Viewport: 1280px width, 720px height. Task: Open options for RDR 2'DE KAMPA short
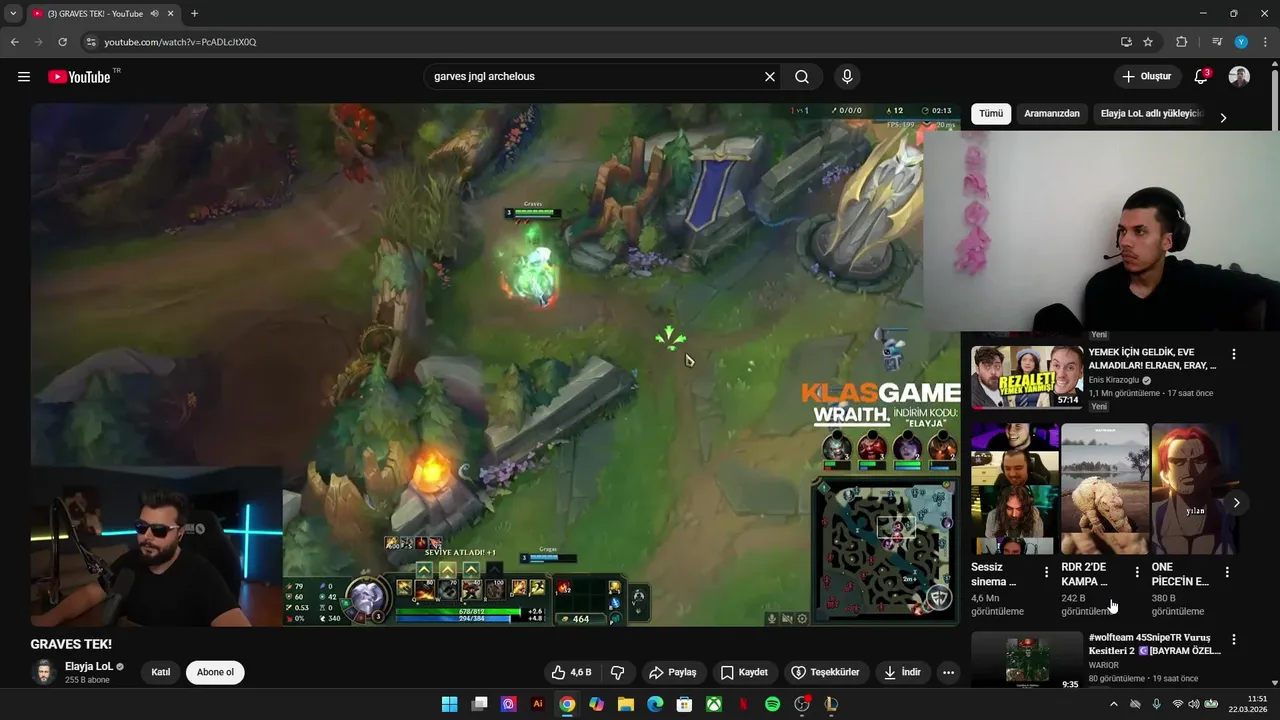pyautogui.click(x=1137, y=573)
